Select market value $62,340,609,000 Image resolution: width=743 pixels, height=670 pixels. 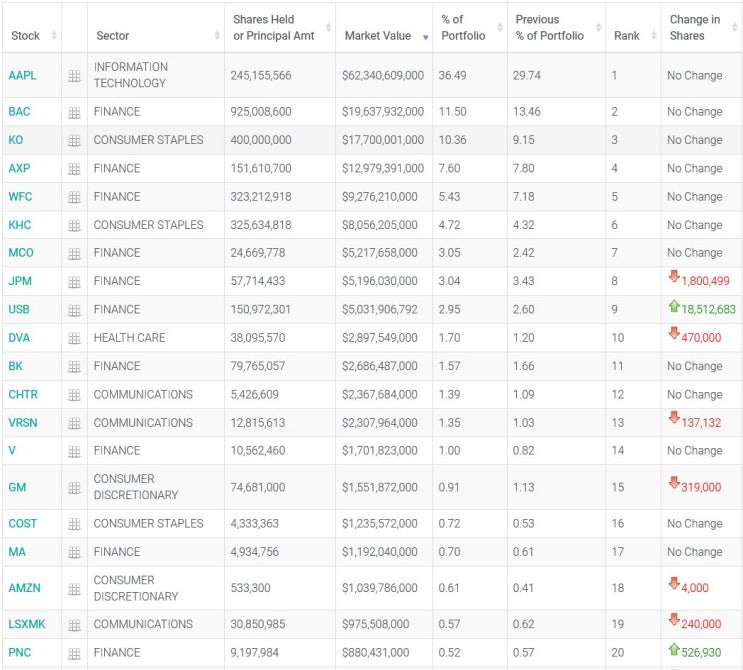coord(383,75)
